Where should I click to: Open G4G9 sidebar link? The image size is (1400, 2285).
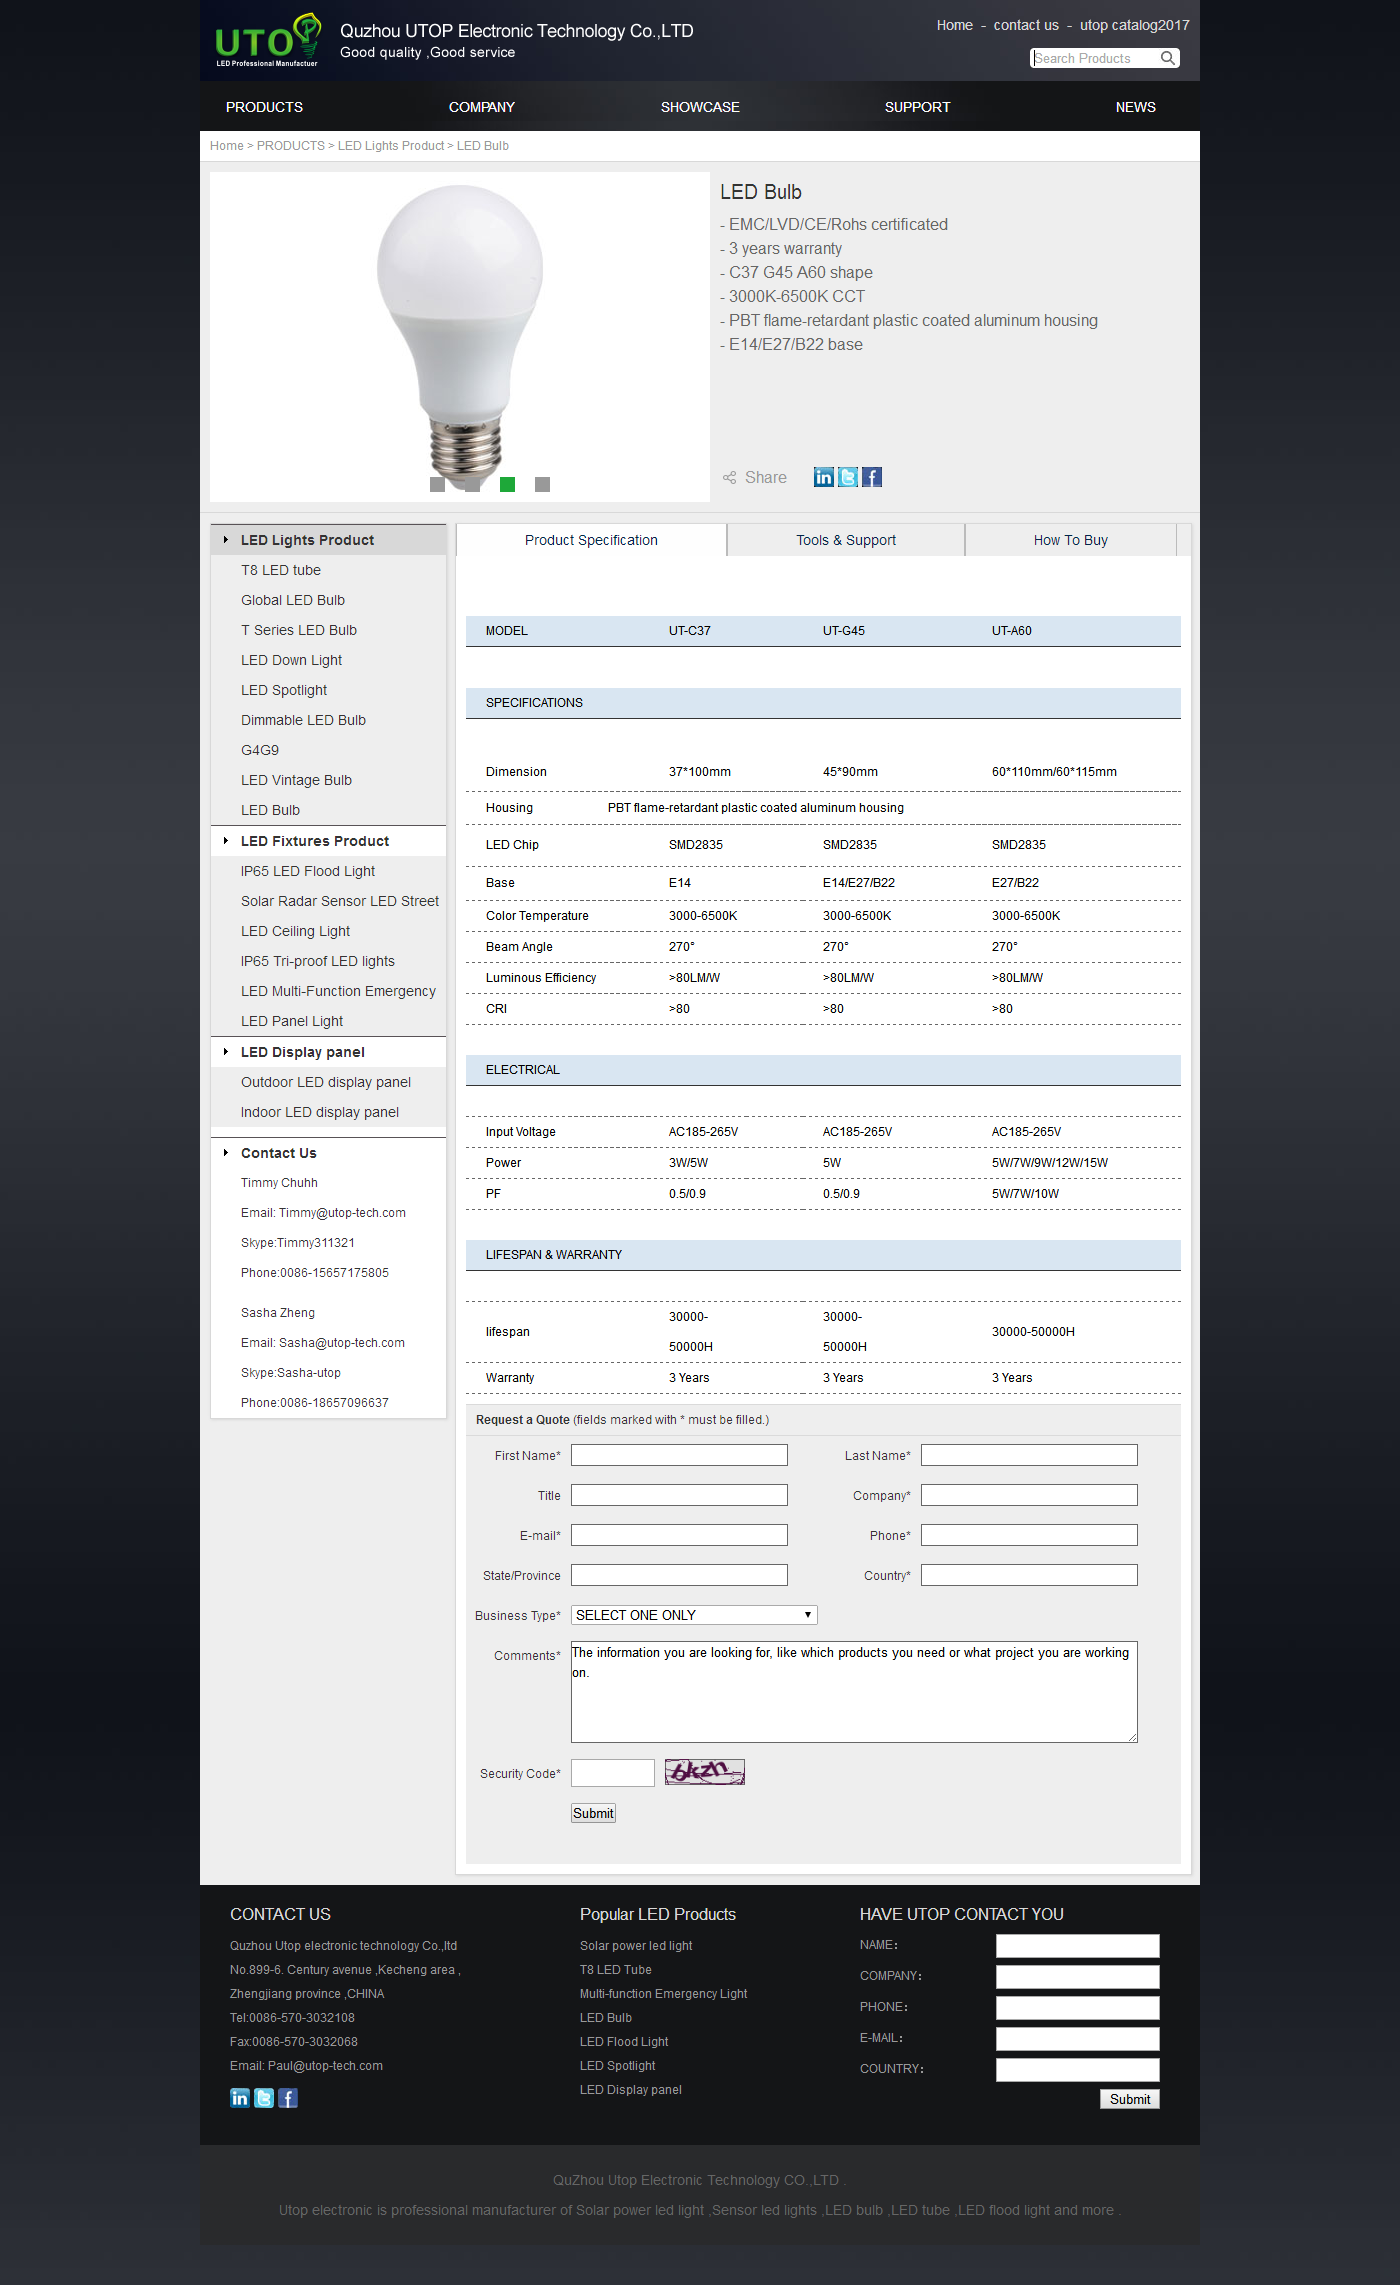(x=260, y=750)
